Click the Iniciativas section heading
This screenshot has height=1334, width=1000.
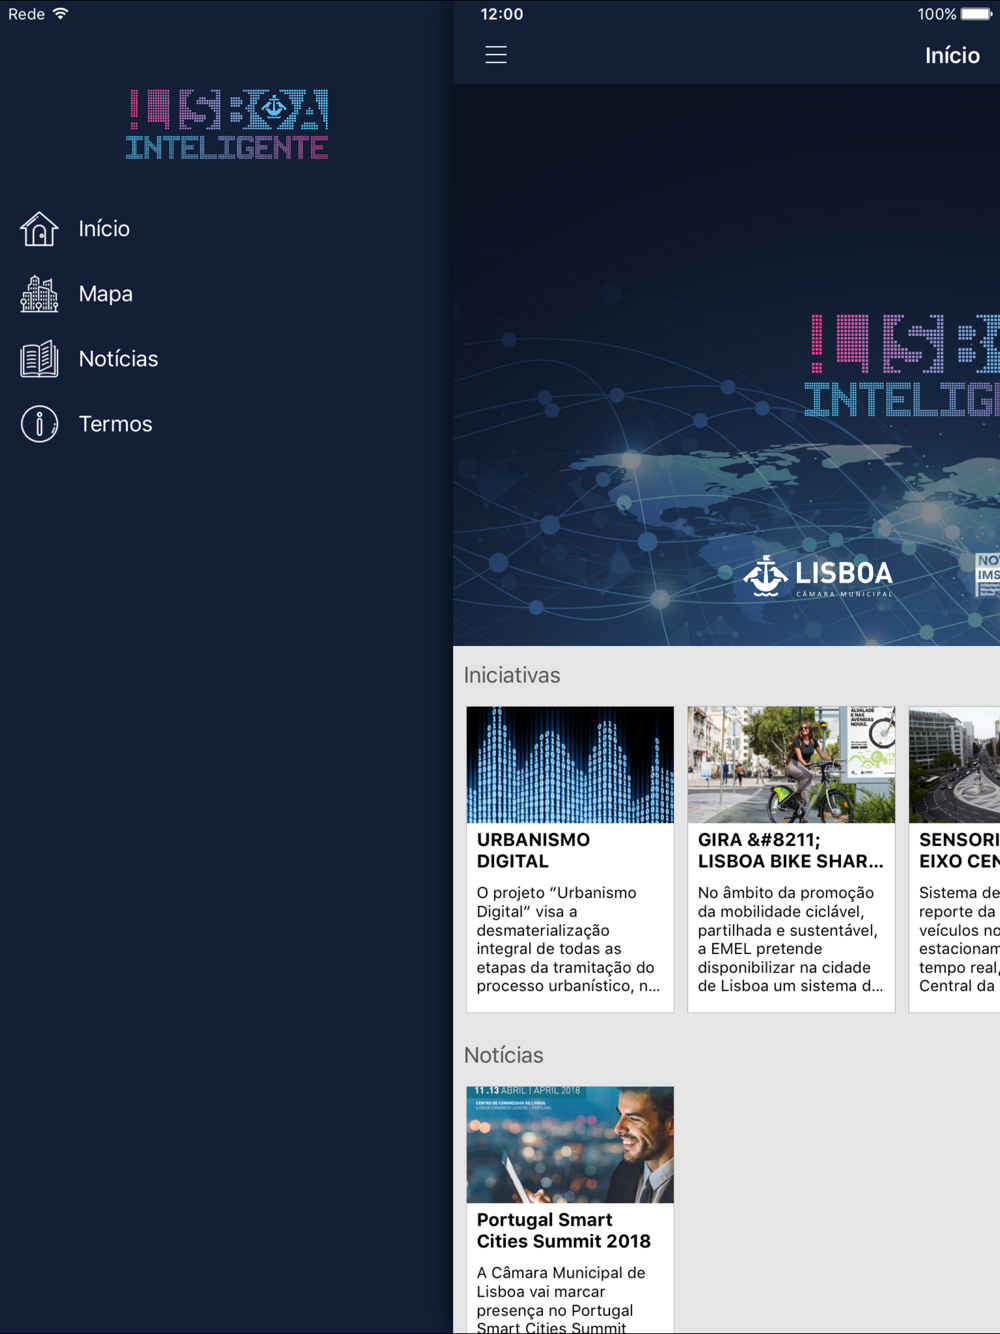click(512, 675)
